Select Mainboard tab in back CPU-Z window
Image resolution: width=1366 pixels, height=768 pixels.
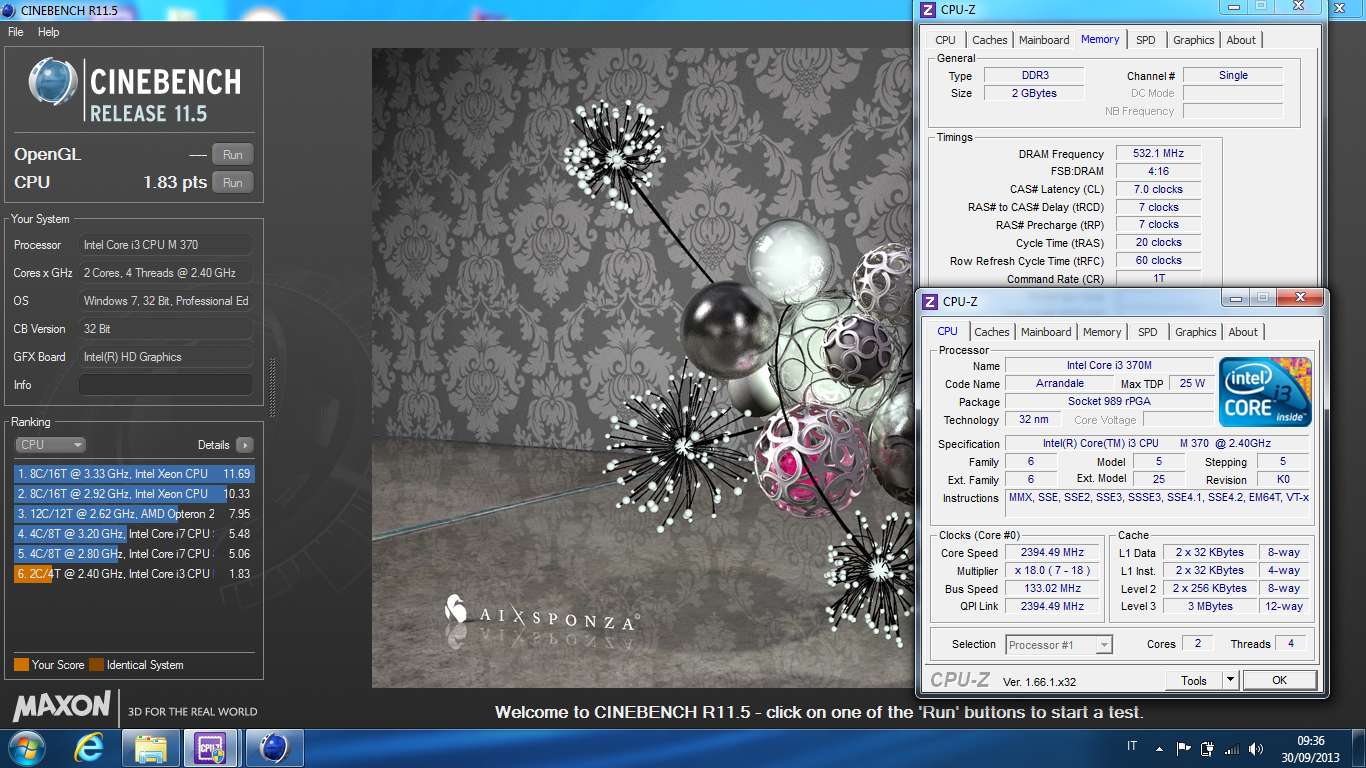pos(1044,40)
